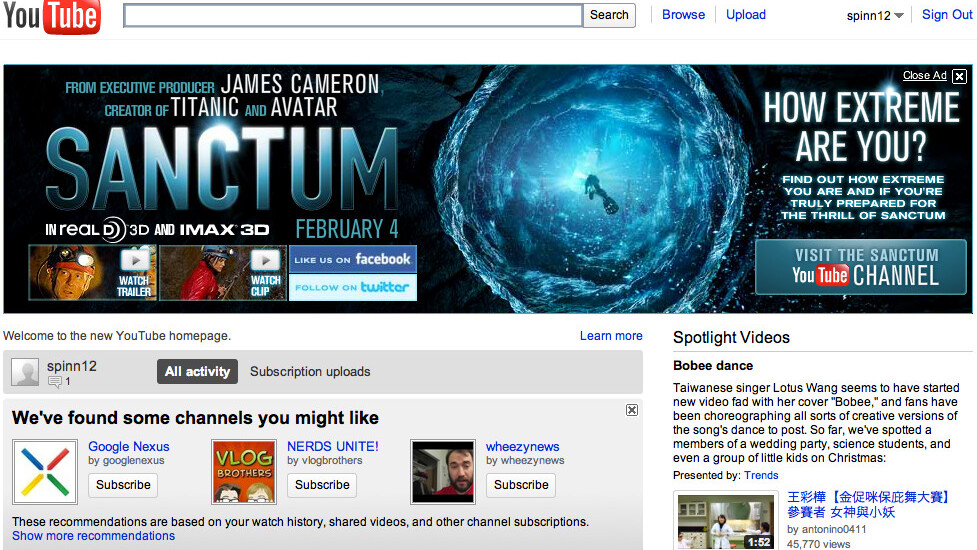
Task: Open the wheezynews channel avatar
Action: pos(443,471)
